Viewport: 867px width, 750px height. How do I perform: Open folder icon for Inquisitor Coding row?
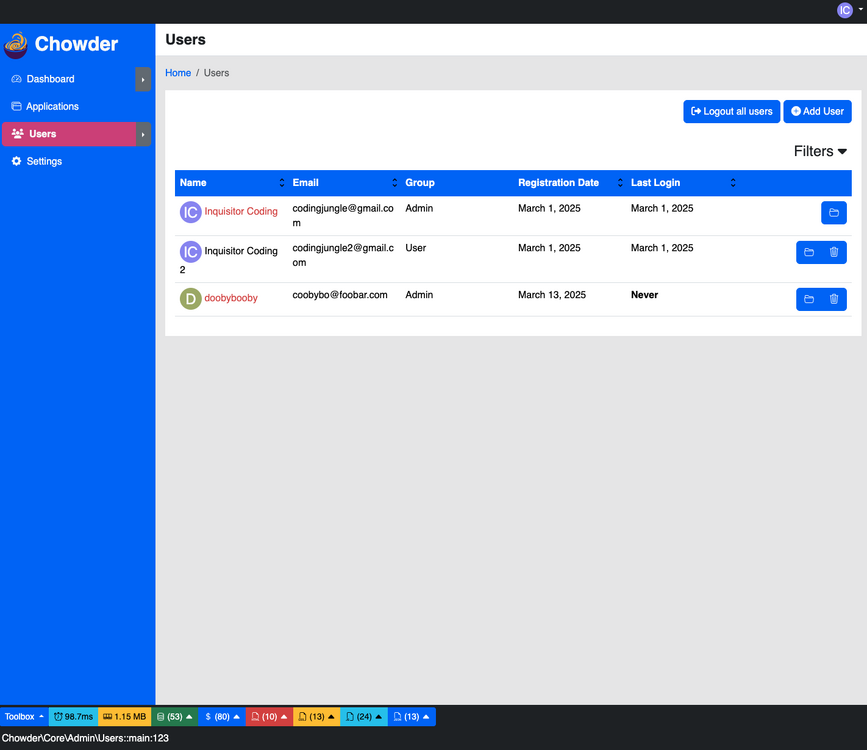click(833, 213)
